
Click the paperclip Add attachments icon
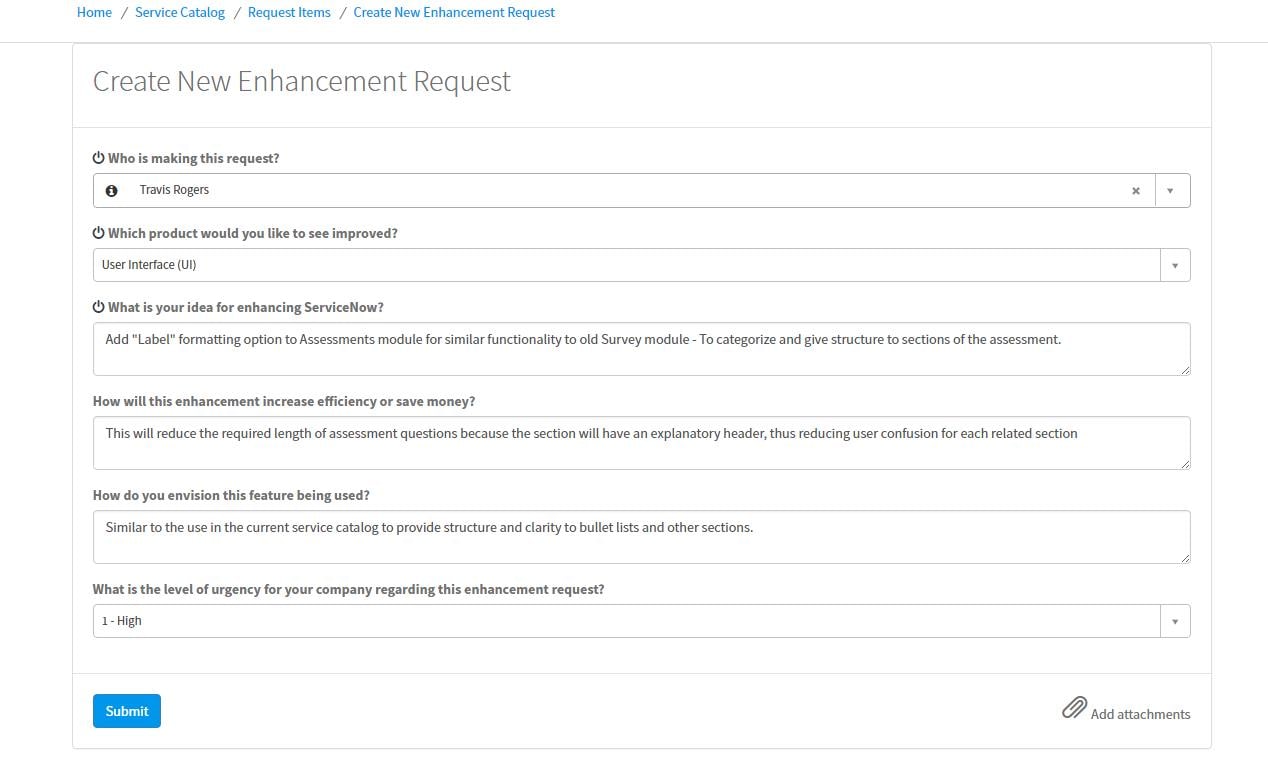1074,707
